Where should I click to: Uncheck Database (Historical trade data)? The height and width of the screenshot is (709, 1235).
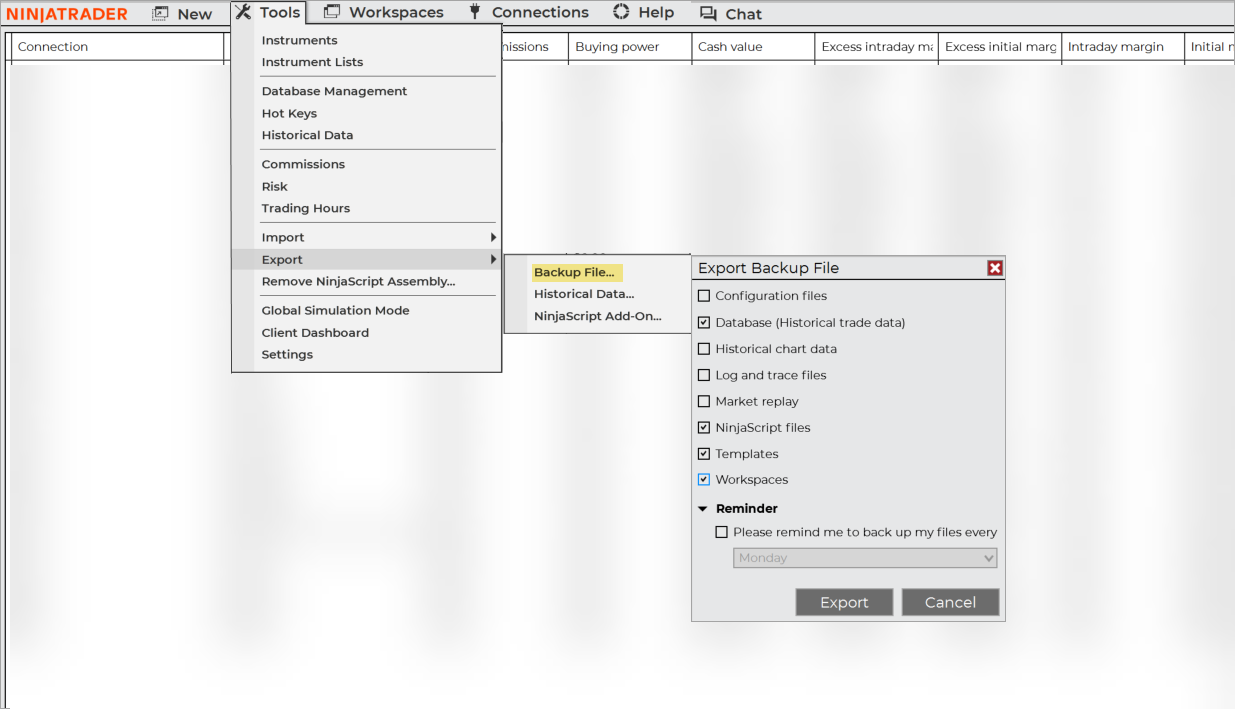704,323
